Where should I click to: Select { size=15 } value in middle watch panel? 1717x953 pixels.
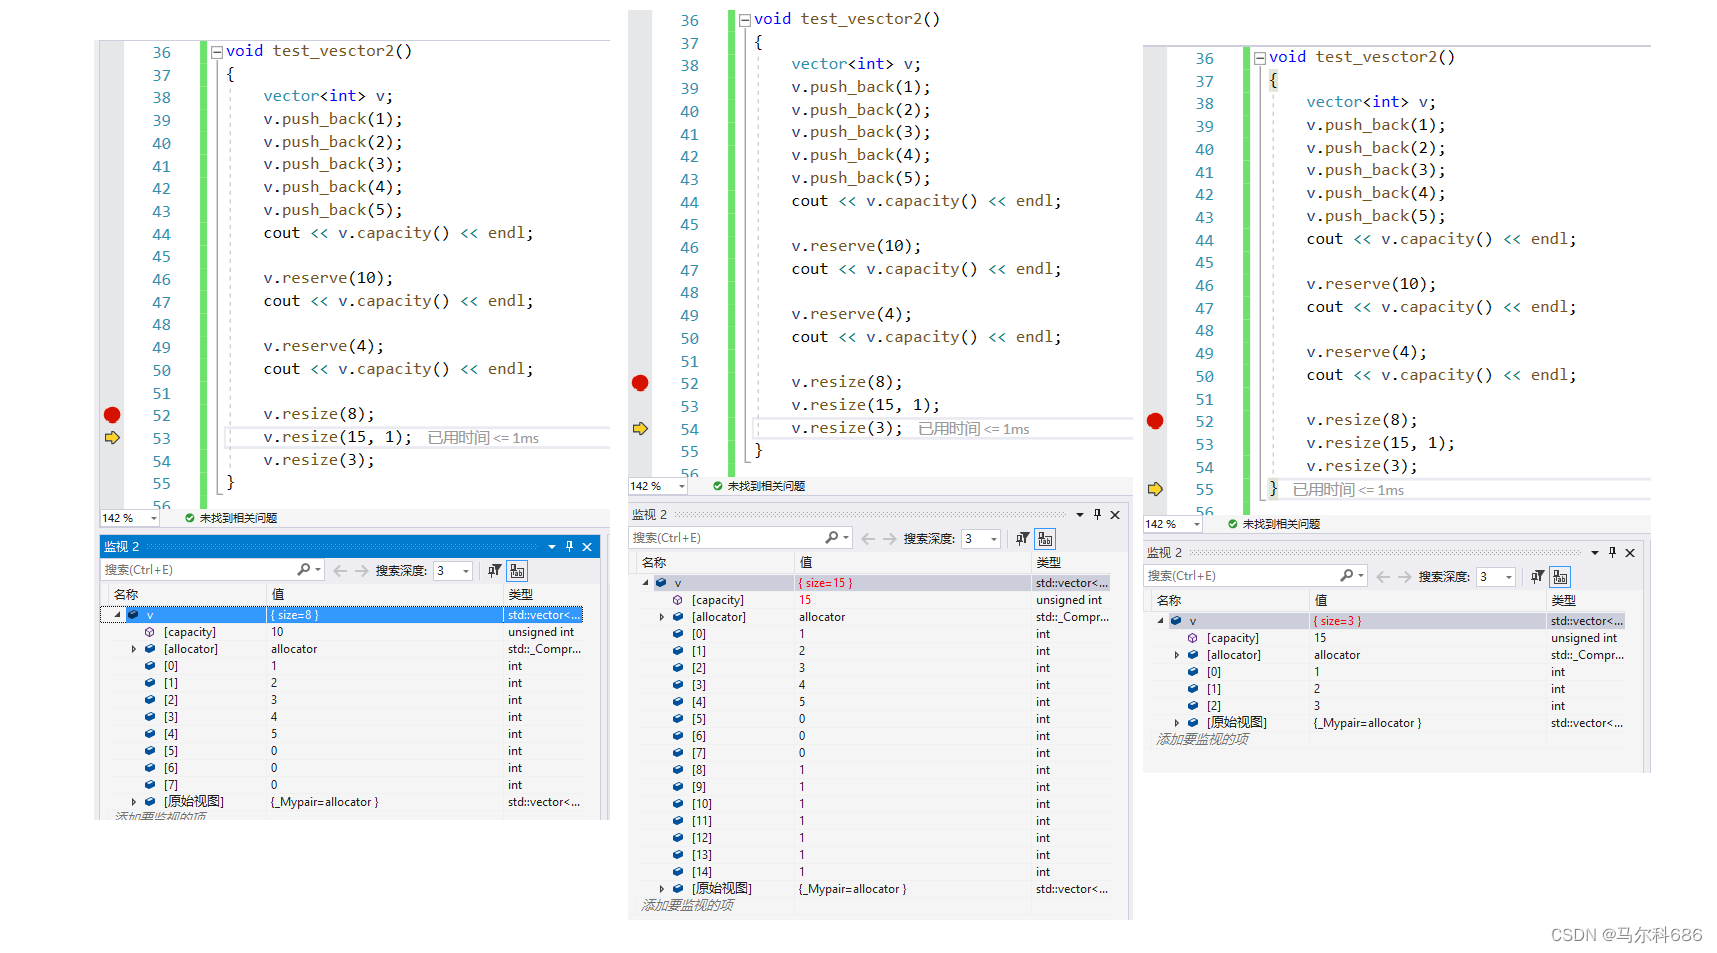825,583
